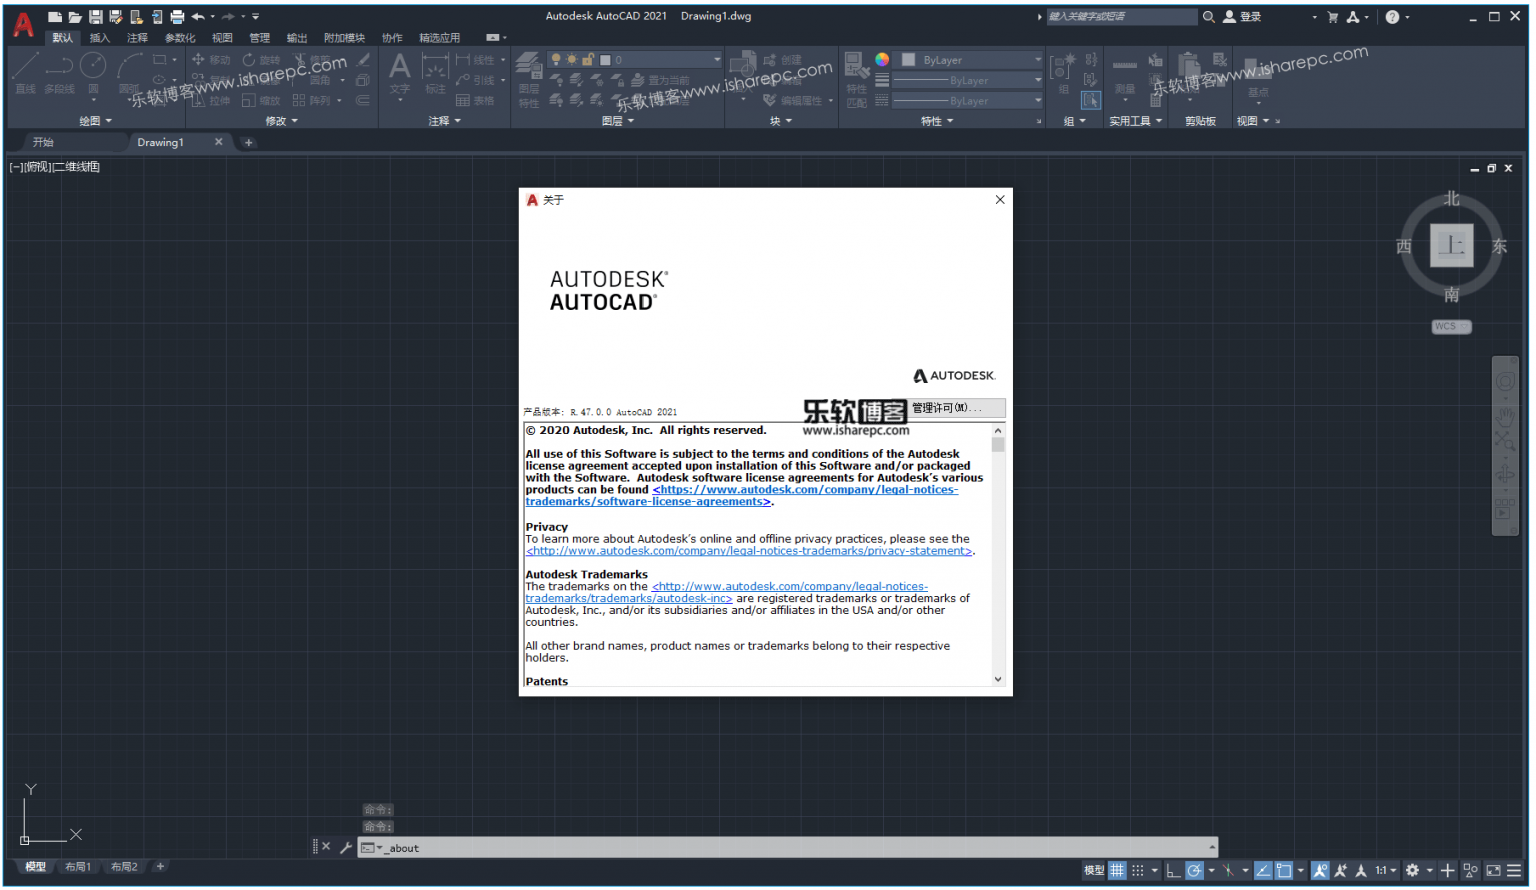Viewport: 1536px width, 890px height.
Task: Expand the 图层 (Layers) panel
Action: 618,121
